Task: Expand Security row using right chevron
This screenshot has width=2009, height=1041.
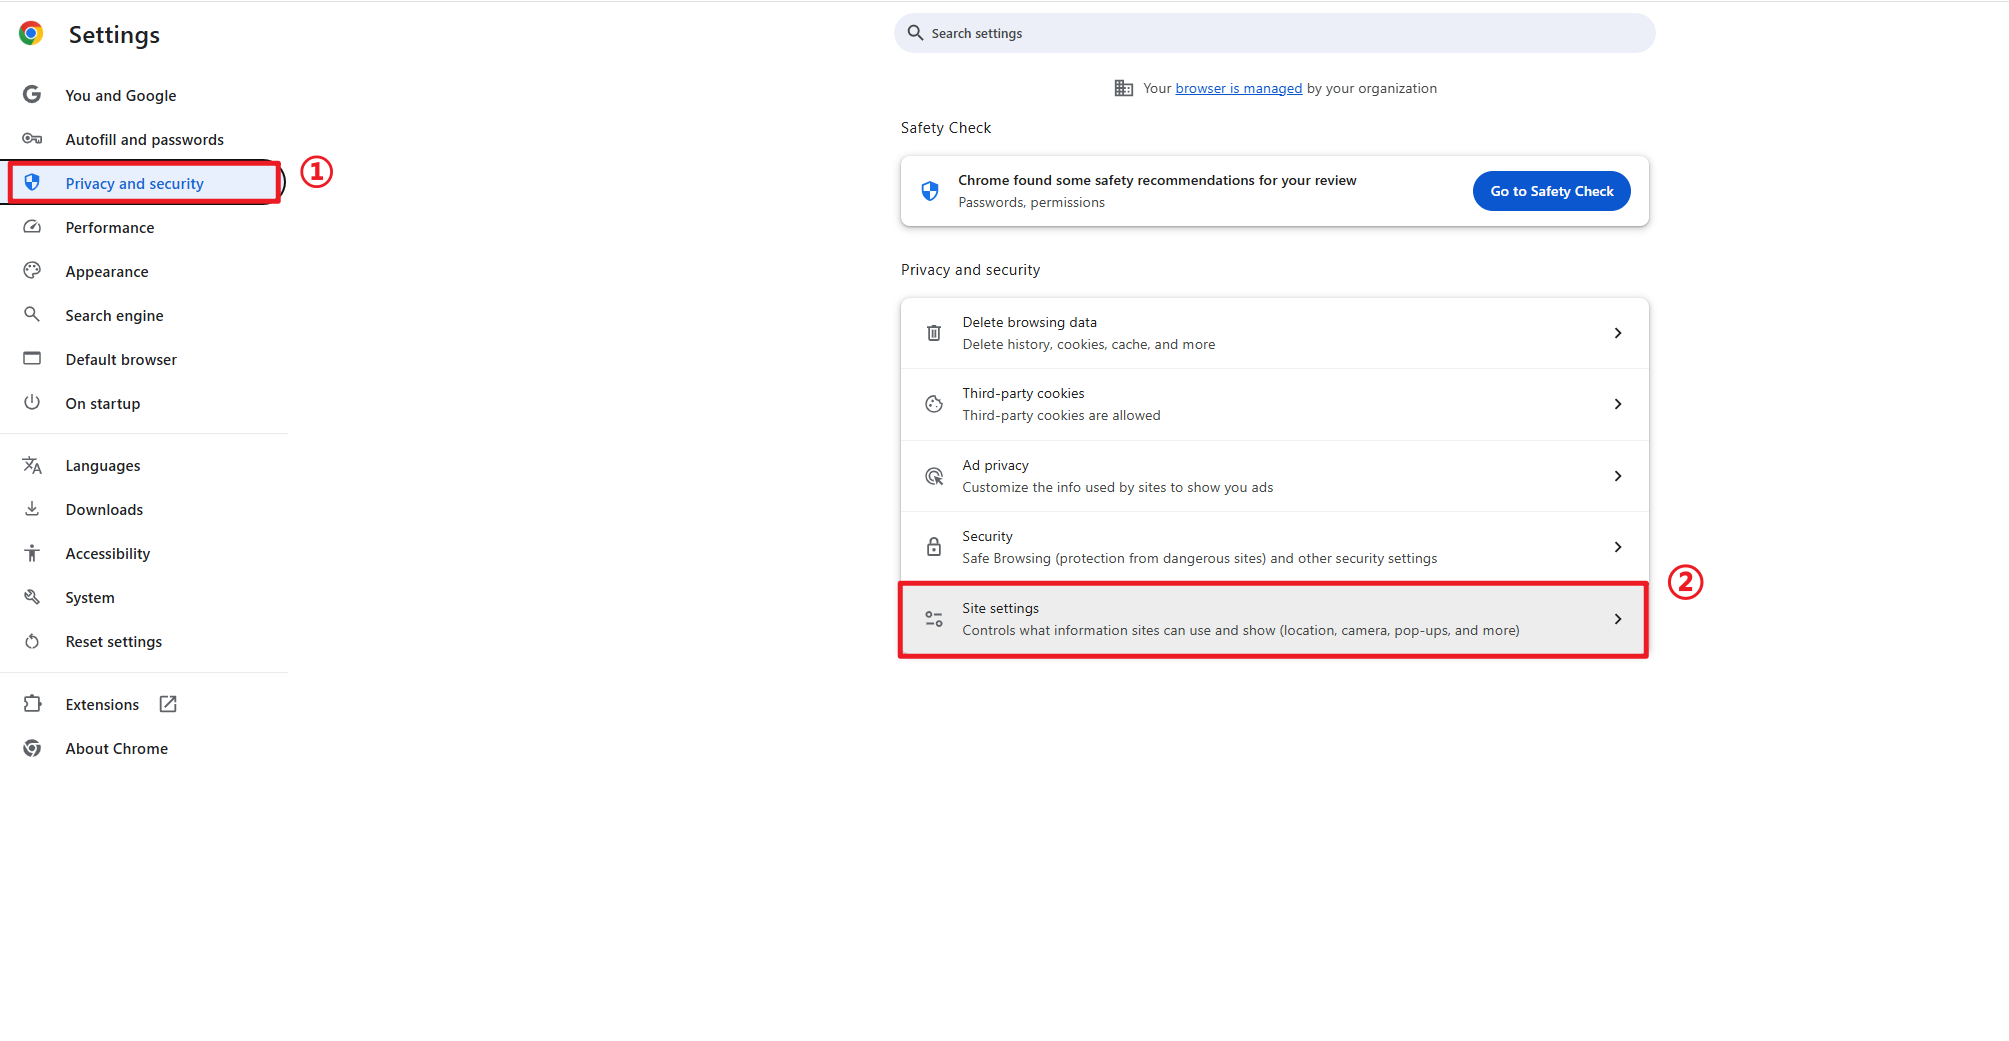Action: (x=1617, y=547)
